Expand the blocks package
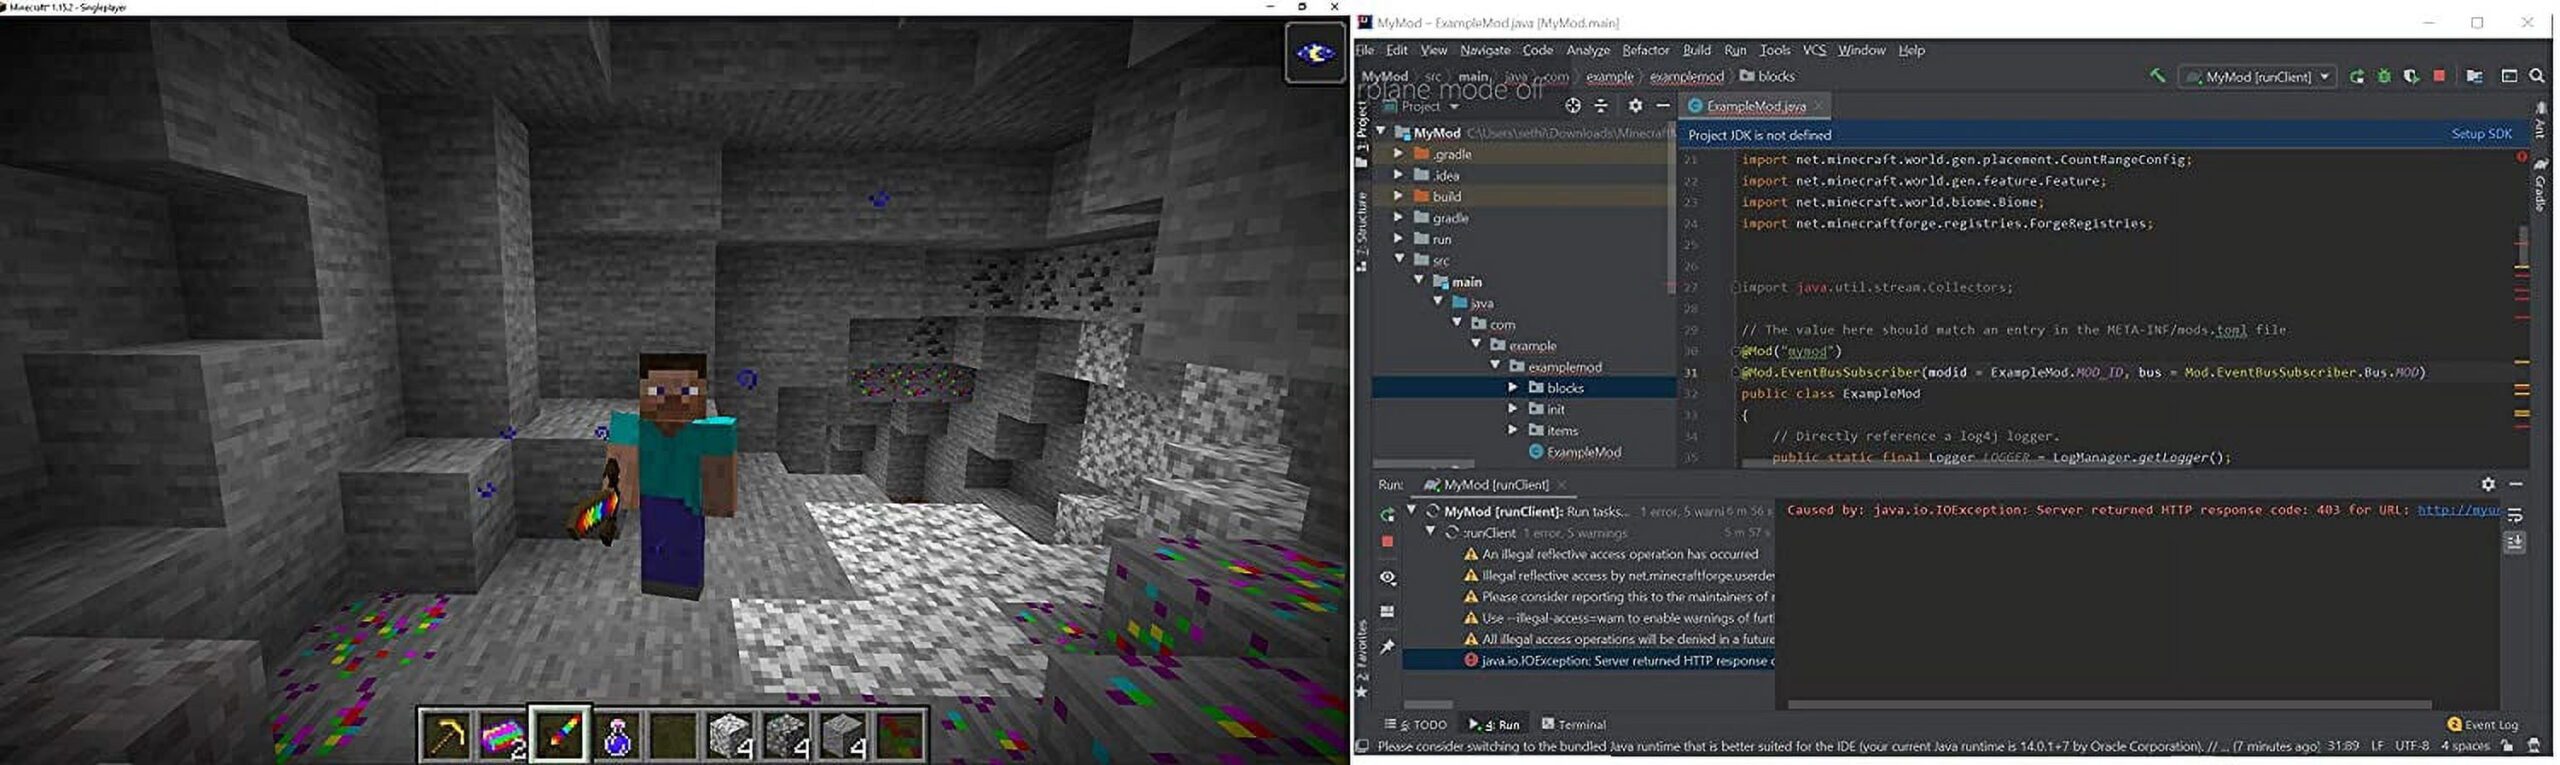The width and height of the screenshot is (2560, 765). 1513,387
